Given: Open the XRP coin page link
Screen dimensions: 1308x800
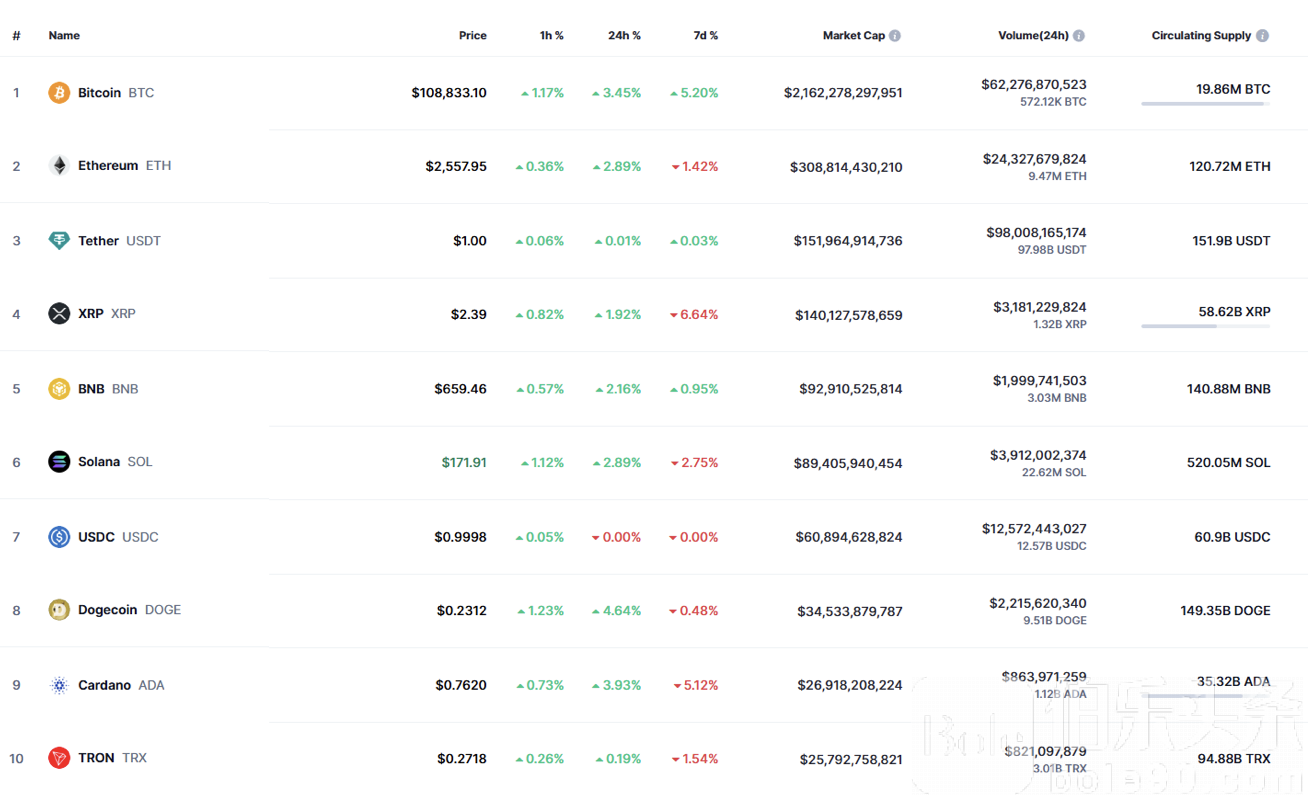Looking at the screenshot, I should click(107, 314).
